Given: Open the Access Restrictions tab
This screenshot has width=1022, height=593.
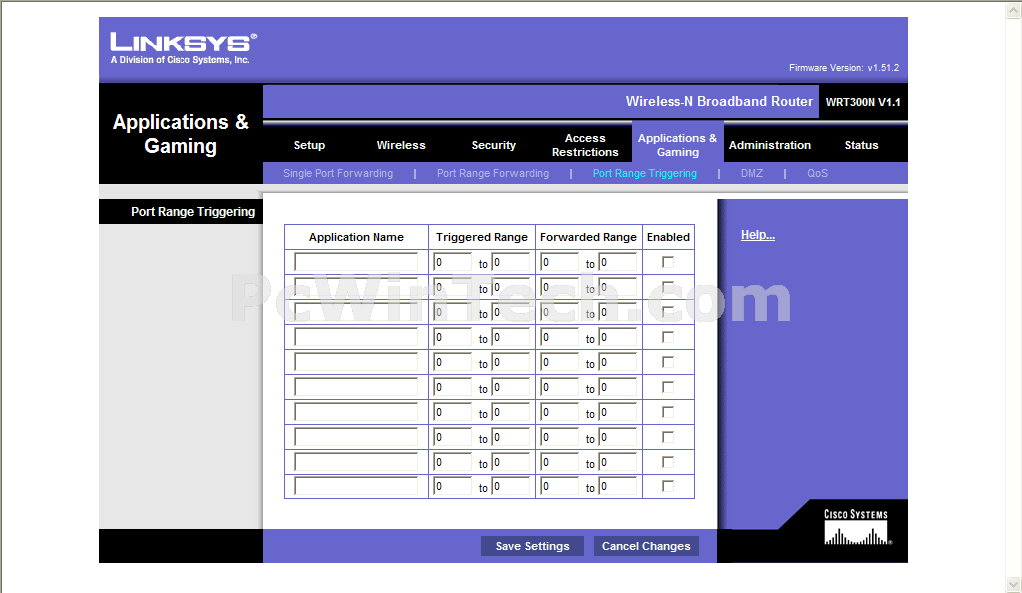Looking at the screenshot, I should (x=585, y=145).
